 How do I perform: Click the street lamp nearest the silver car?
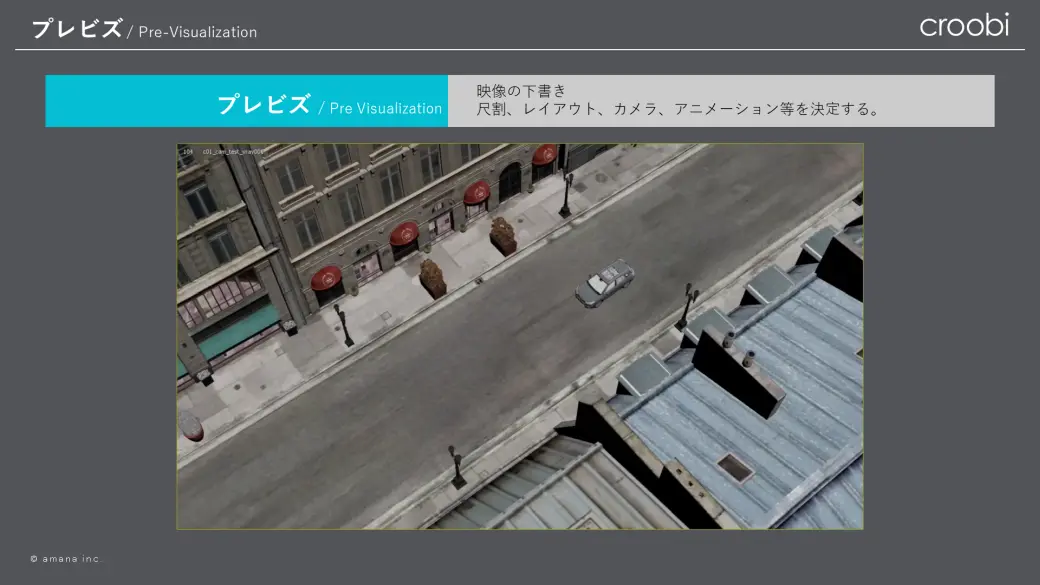[x=687, y=306]
